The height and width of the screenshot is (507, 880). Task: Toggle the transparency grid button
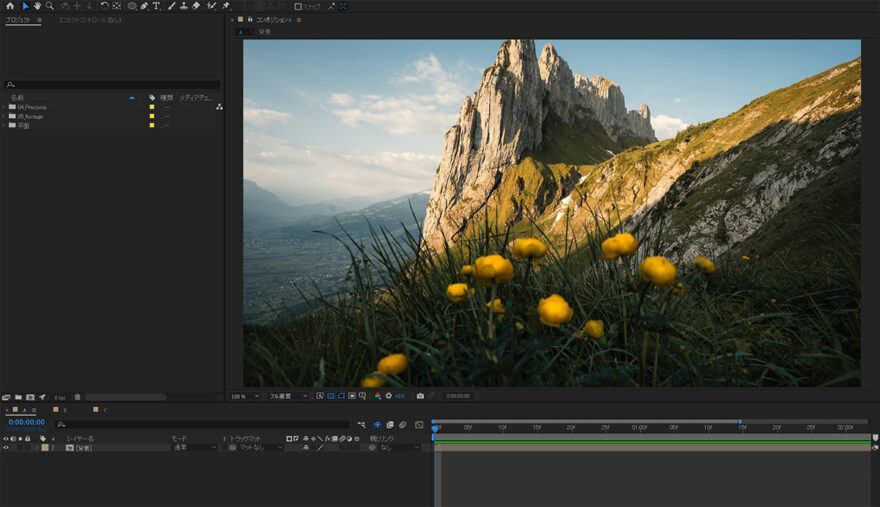pos(331,396)
